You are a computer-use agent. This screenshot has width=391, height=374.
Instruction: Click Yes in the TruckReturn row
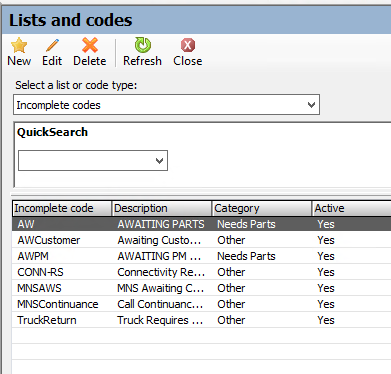(x=326, y=320)
